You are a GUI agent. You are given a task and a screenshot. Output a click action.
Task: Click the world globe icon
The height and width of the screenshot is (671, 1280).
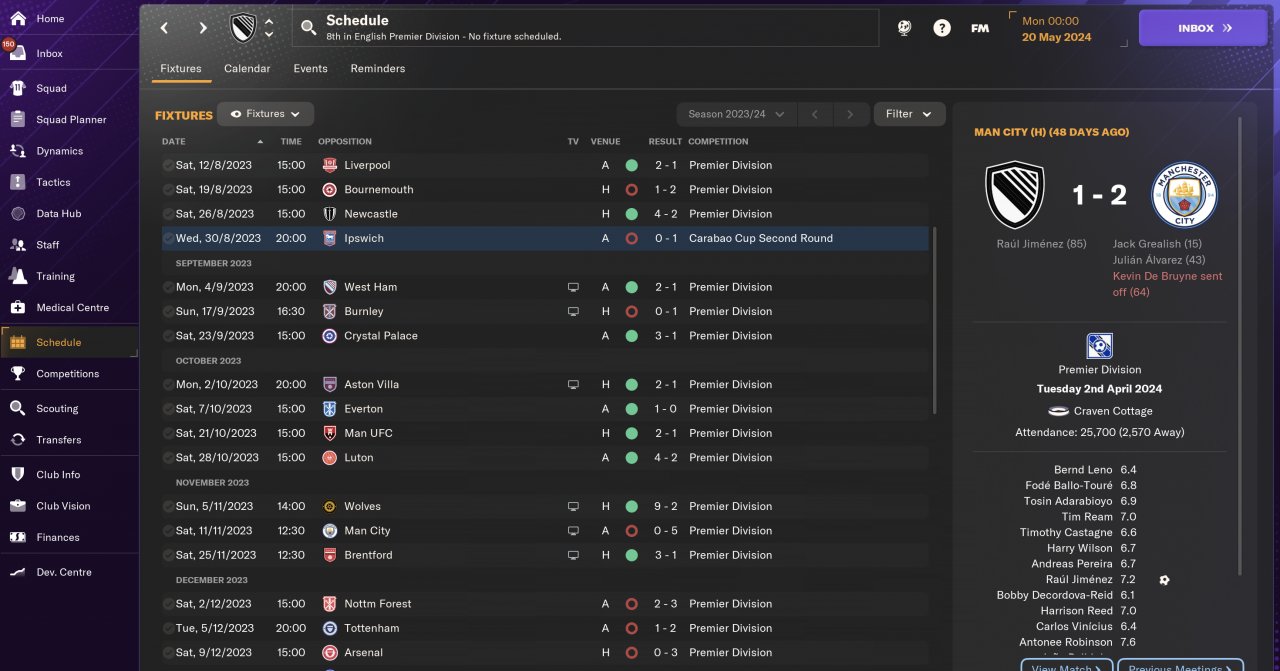pos(904,28)
